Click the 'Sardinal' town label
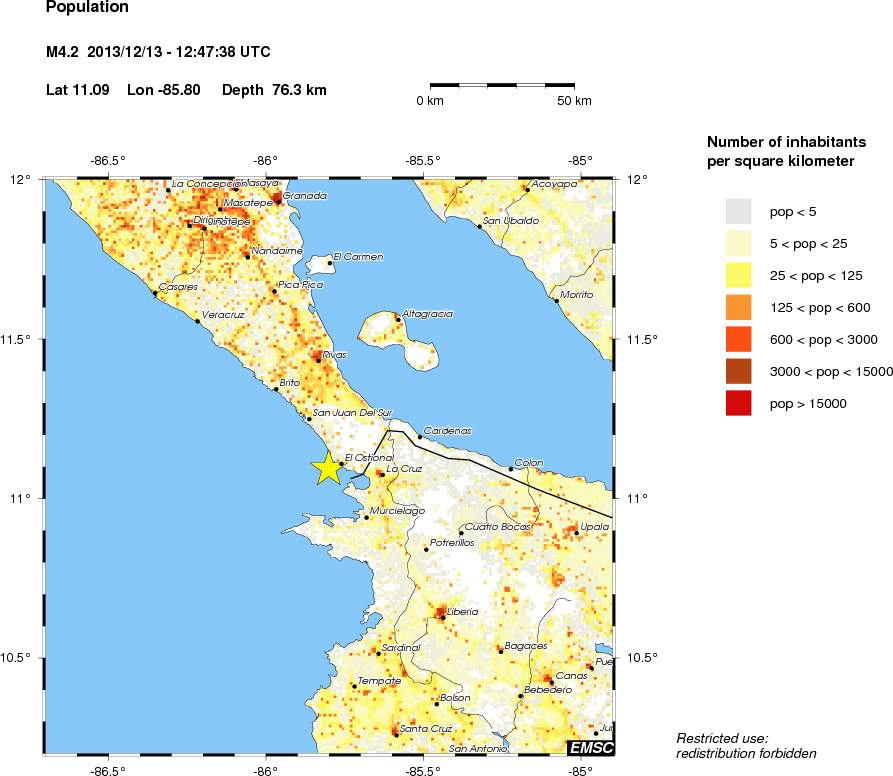893x776 pixels. [401, 648]
